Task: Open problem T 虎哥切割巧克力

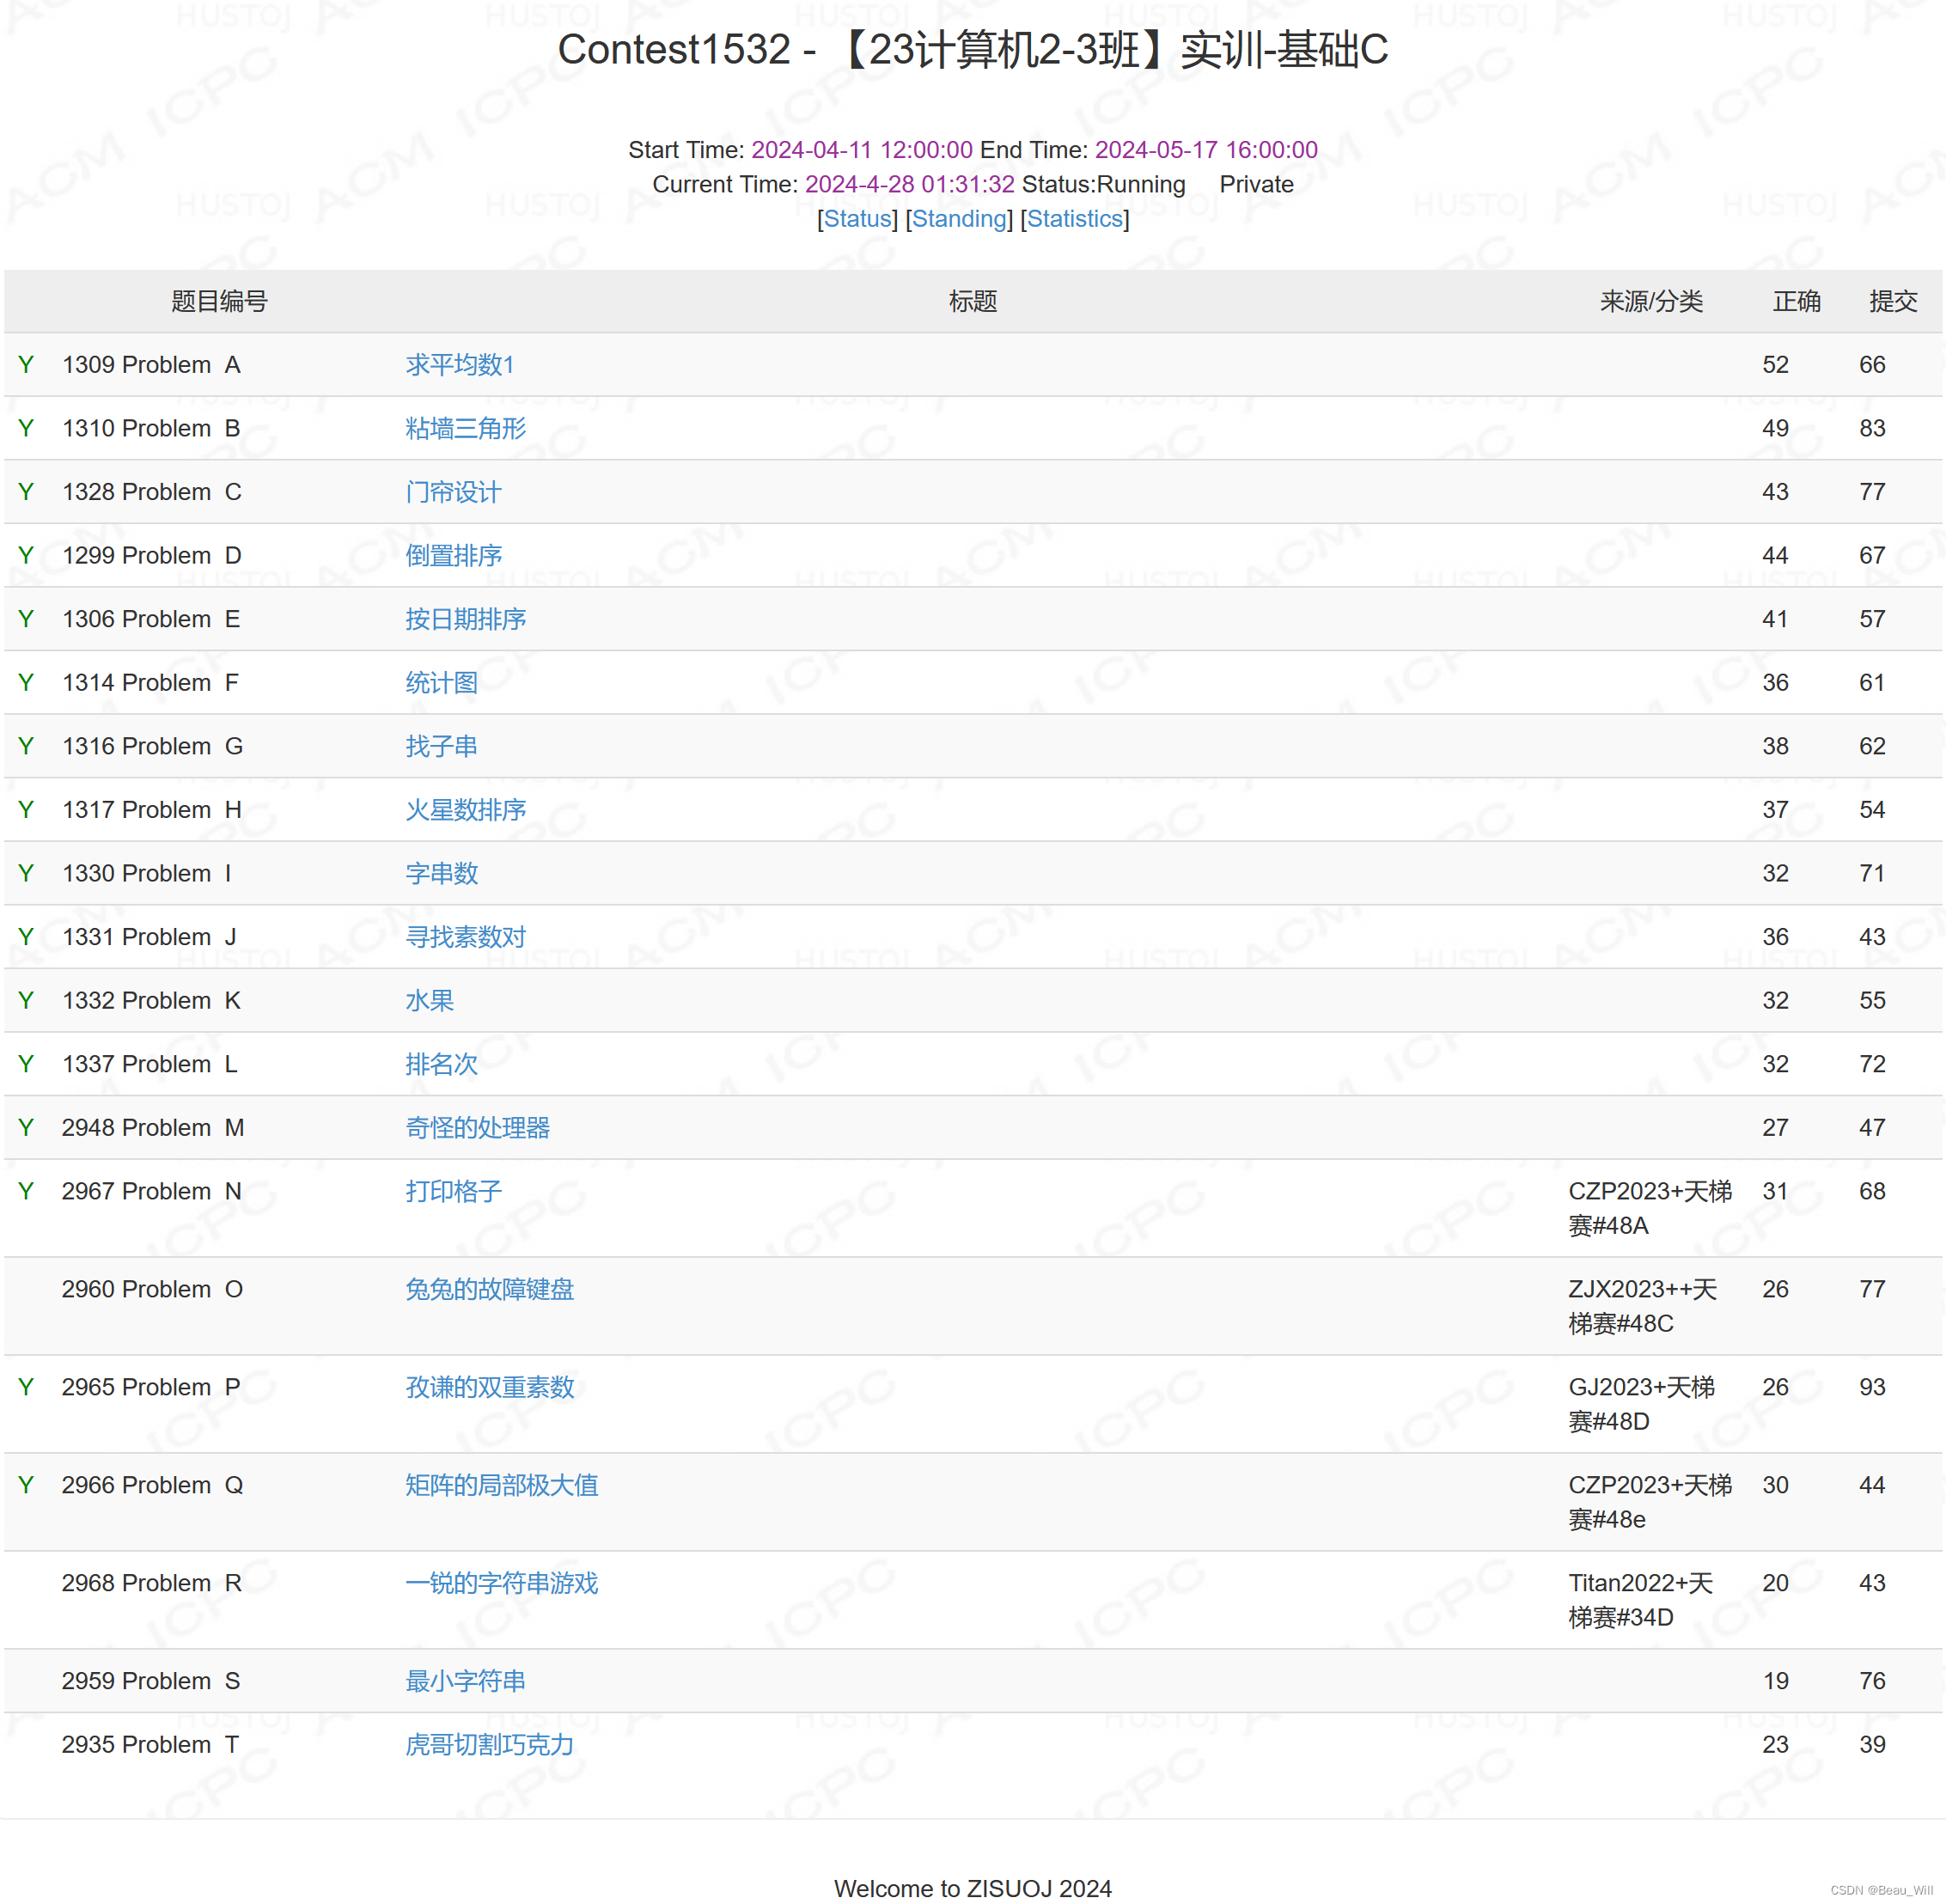Action: click(x=489, y=1745)
